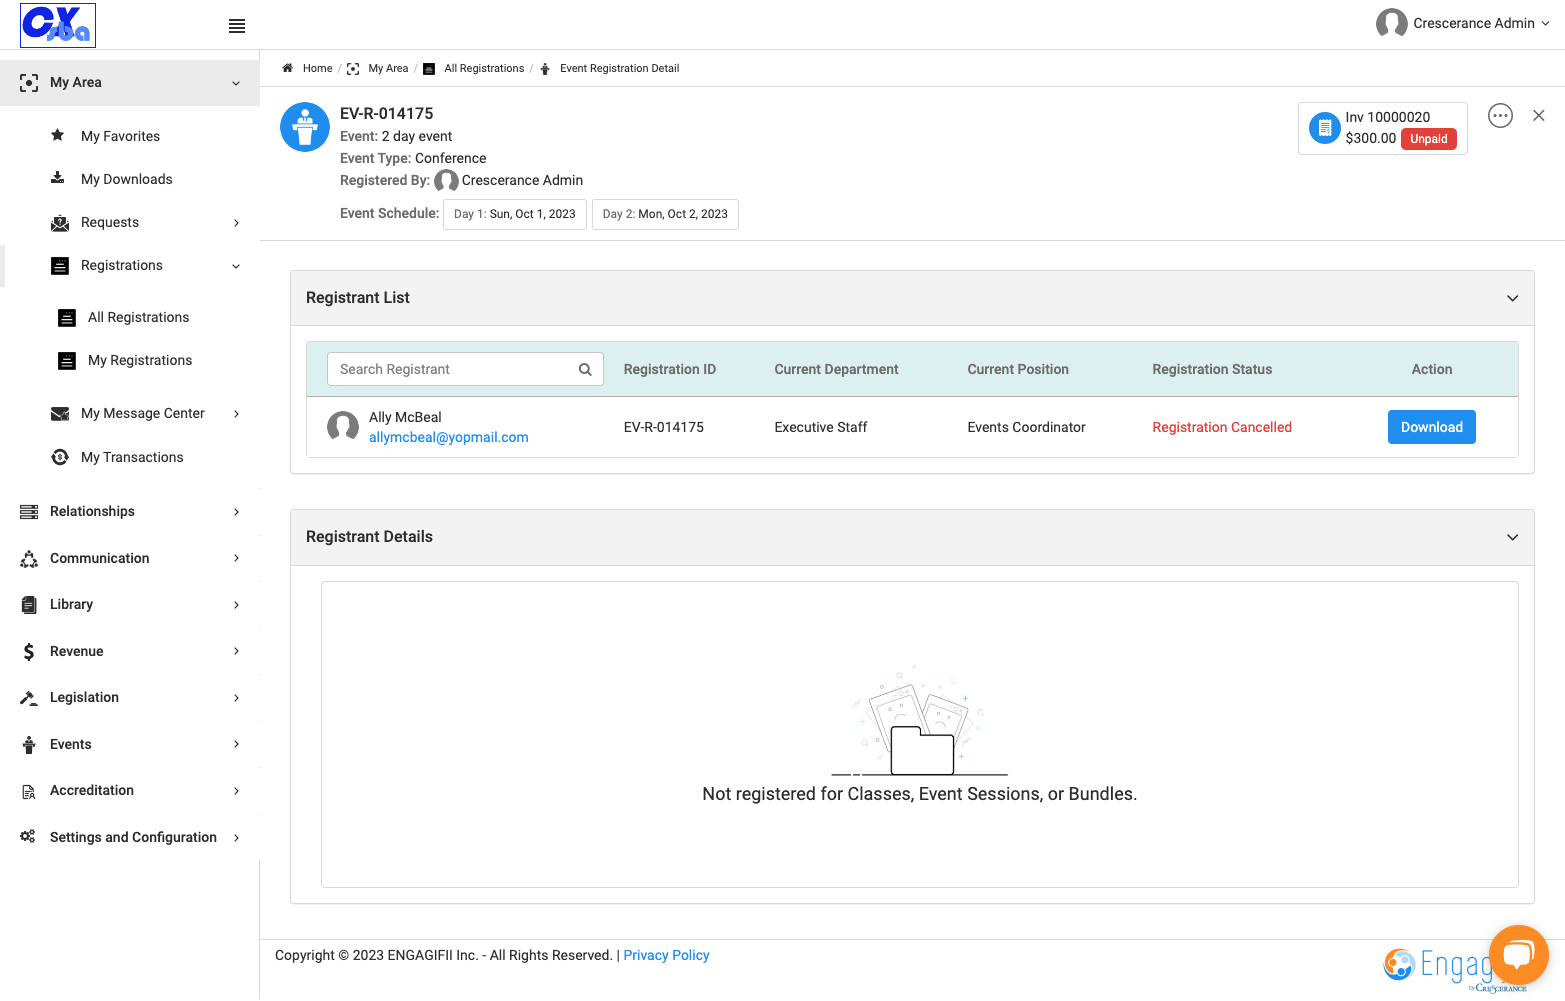Open the Communication sidebar menu
This screenshot has height=1001, width=1565.
click(x=130, y=558)
